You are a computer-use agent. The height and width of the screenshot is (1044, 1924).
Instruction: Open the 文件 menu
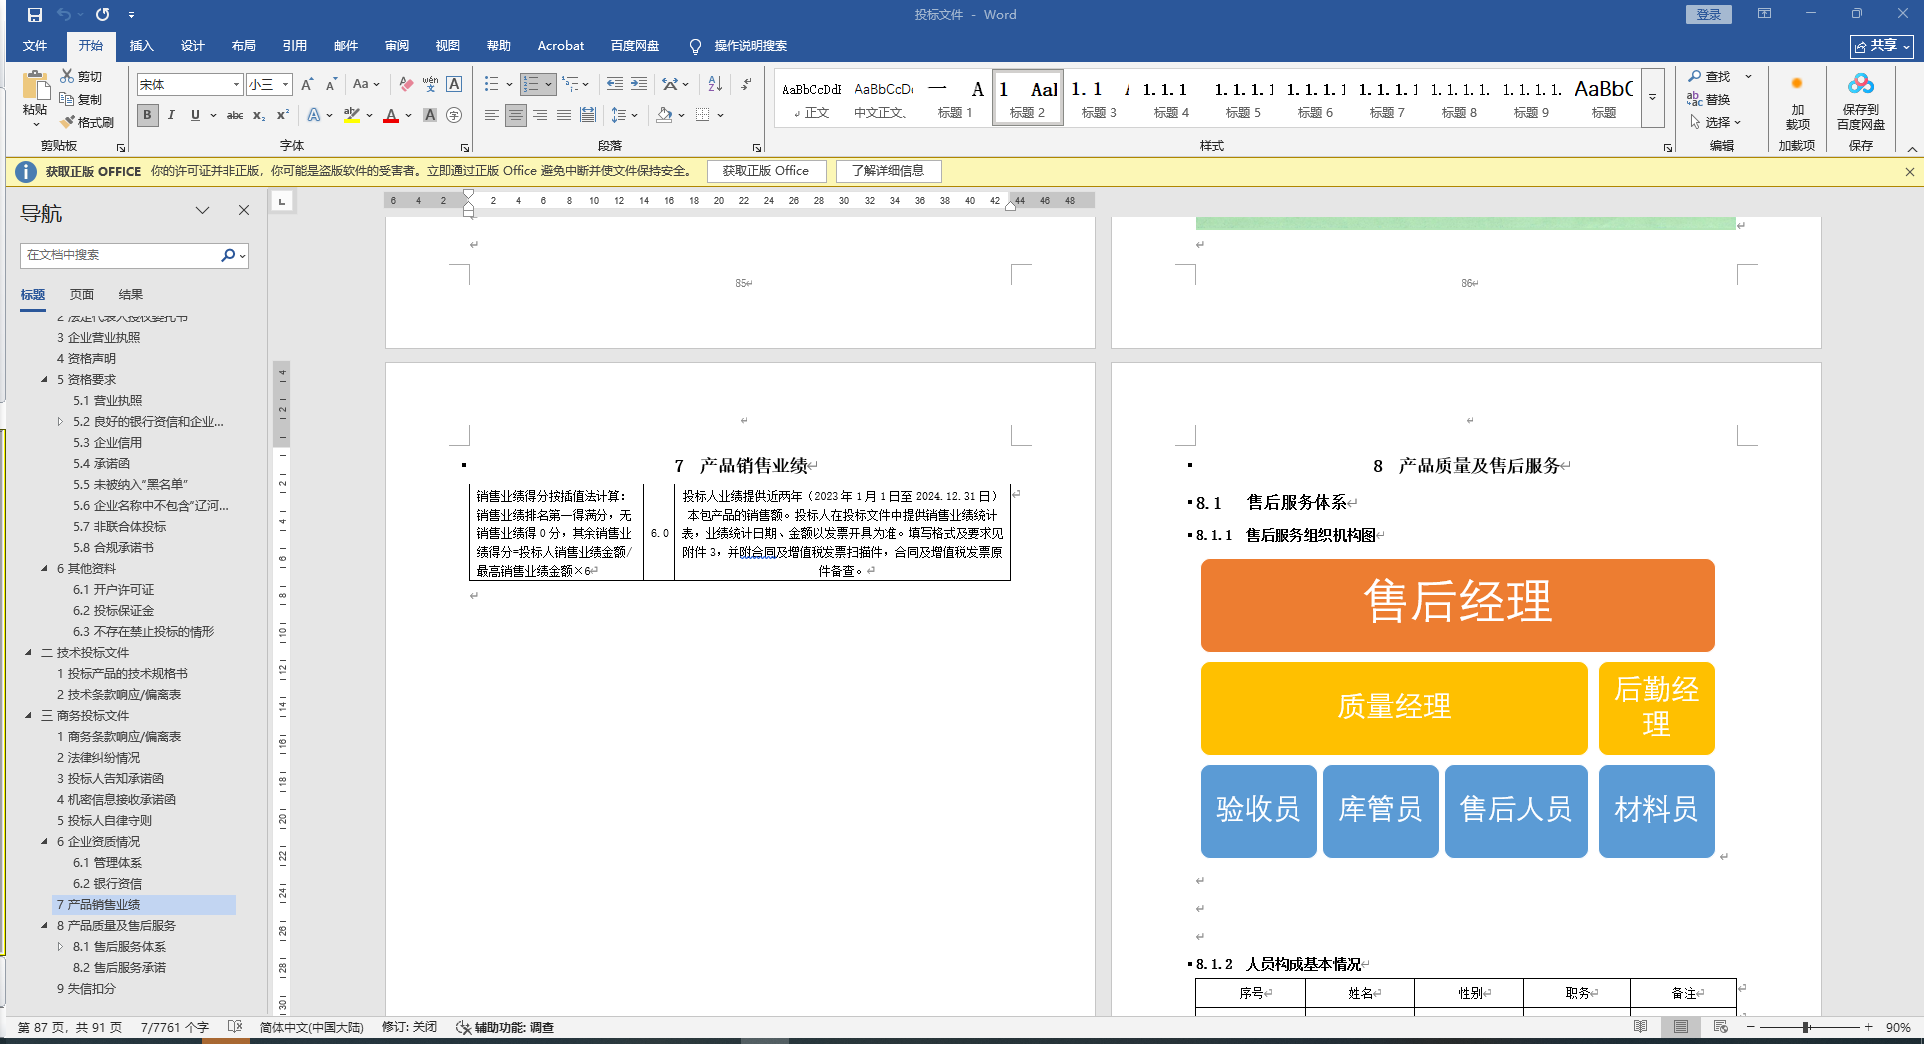(x=35, y=46)
